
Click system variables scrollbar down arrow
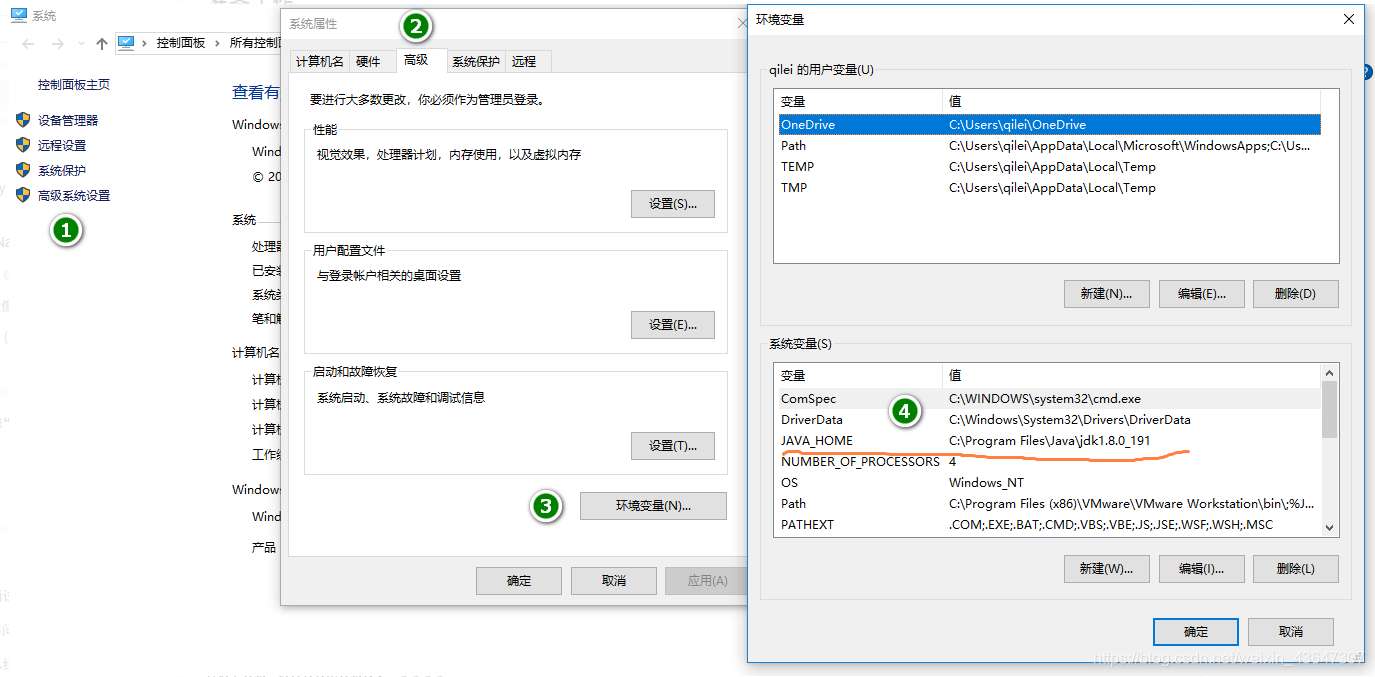[1330, 528]
